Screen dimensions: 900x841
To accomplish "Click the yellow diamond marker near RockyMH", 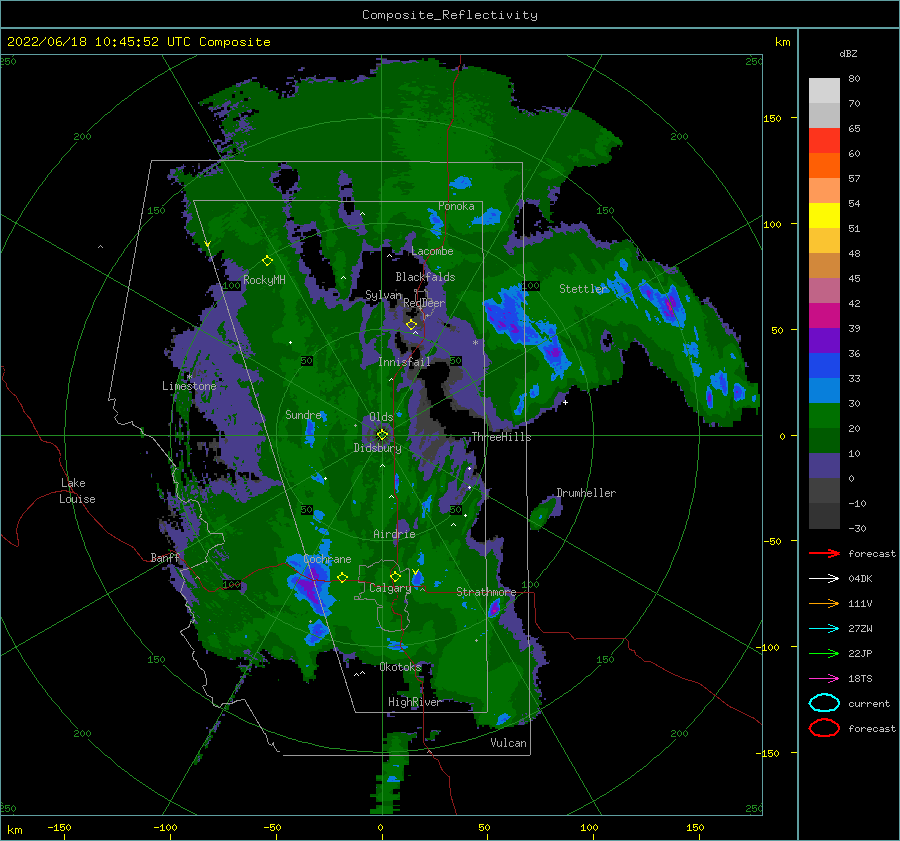I will coord(267,261).
